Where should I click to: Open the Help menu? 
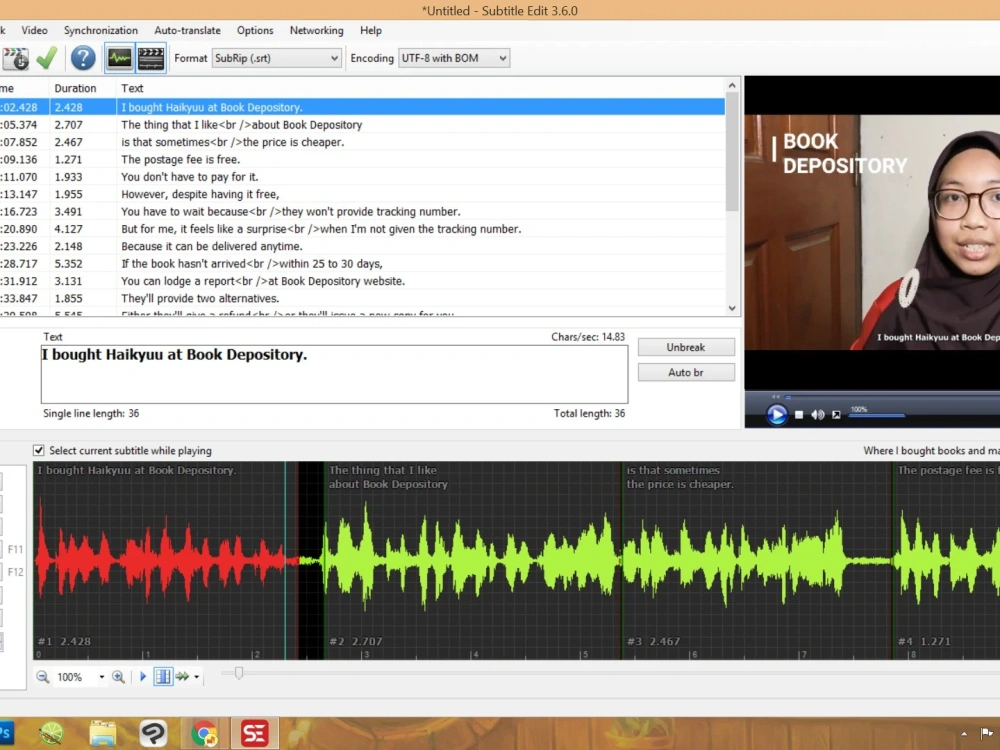tap(371, 30)
